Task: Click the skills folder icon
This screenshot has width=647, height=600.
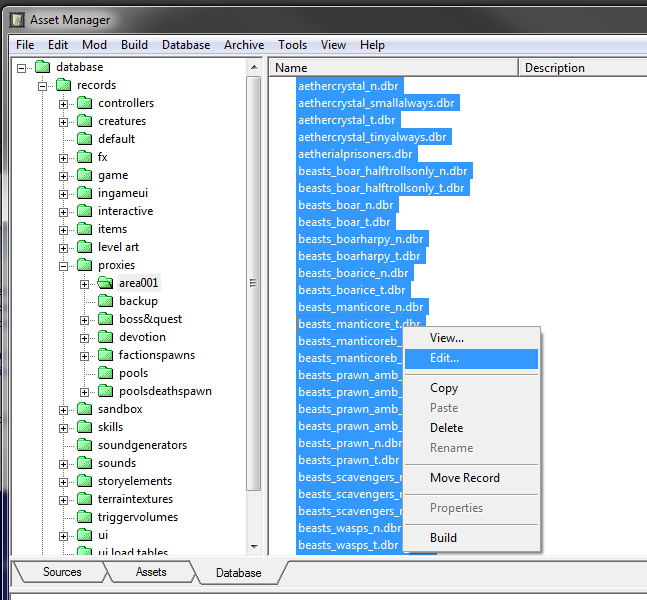Action: click(84, 427)
